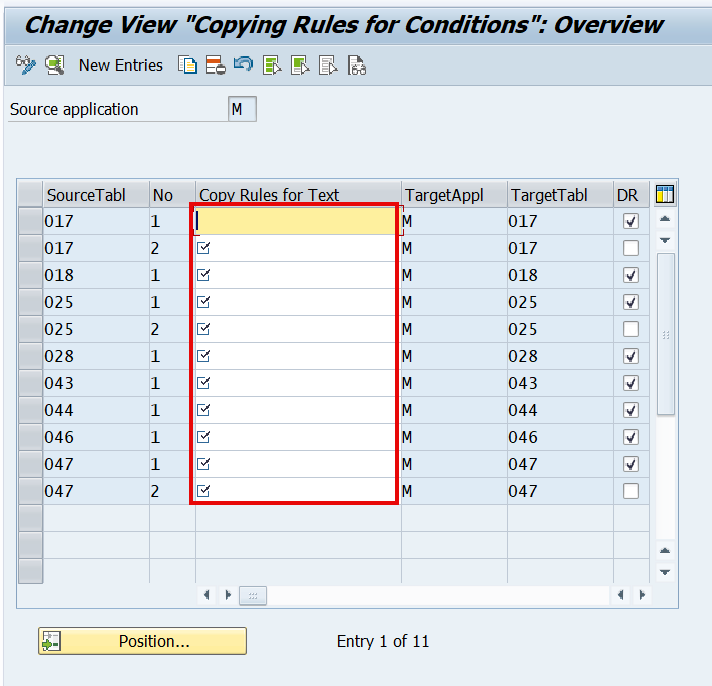
Task: Click the green Position button icon
Action: [x=51, y=641]
